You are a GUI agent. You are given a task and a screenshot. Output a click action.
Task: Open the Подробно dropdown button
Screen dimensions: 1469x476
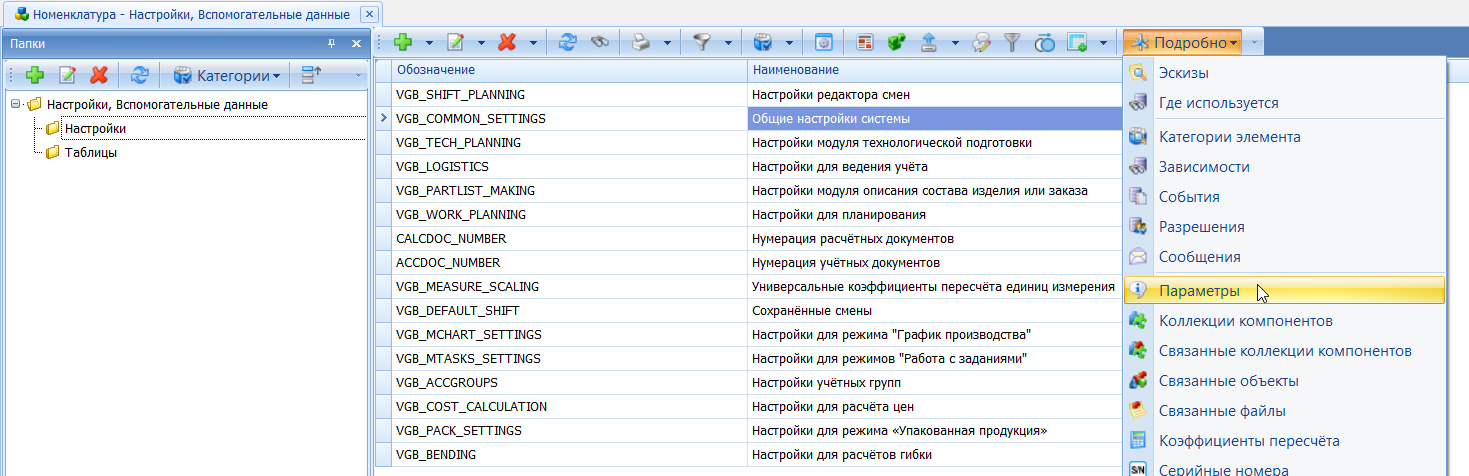coord(1182,42)
